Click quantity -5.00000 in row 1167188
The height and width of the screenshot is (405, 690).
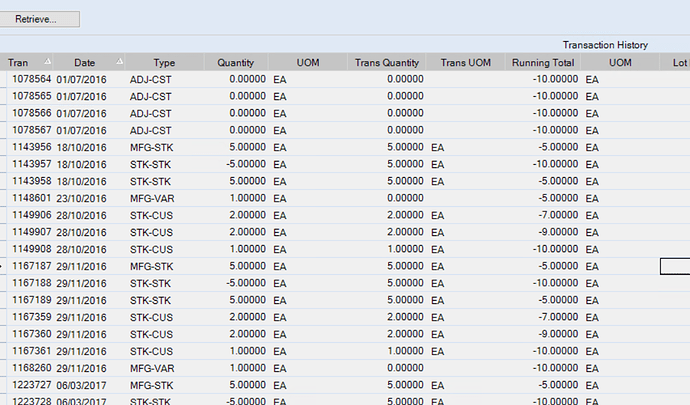(x=246, y=283)
